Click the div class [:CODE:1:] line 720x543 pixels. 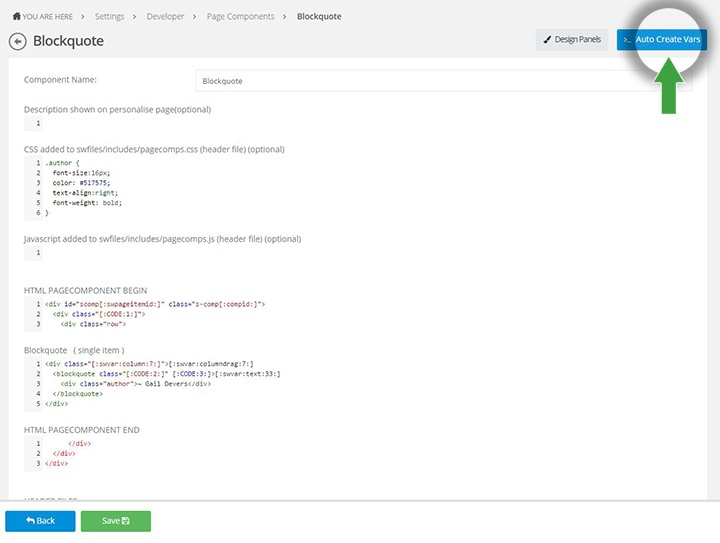point(99,314)
